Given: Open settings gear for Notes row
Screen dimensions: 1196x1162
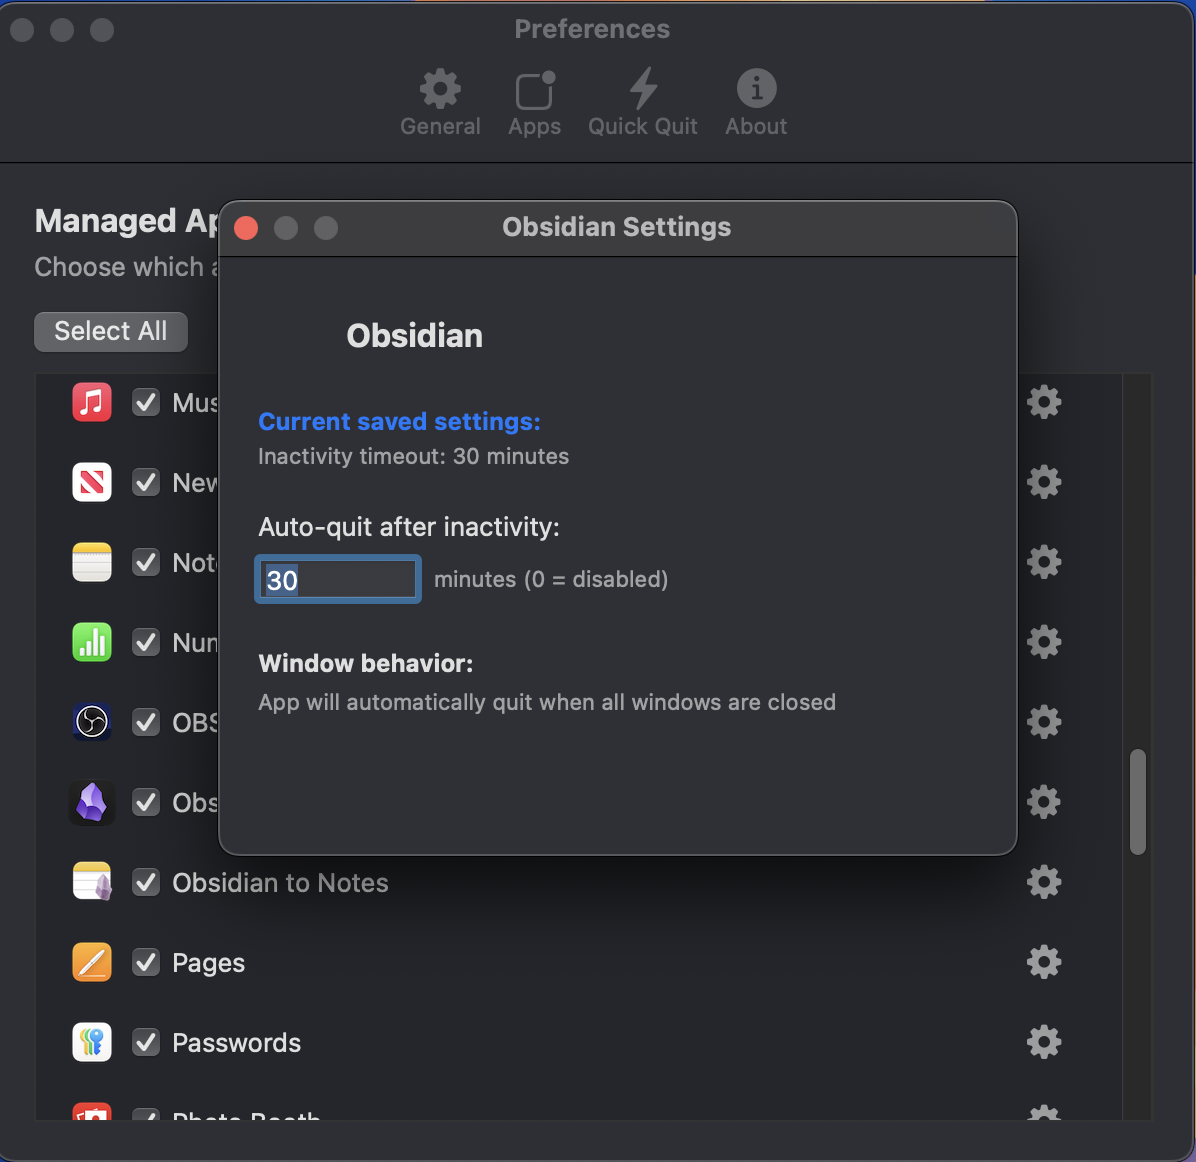Looking at the screenshot, I should point(1043,562).
